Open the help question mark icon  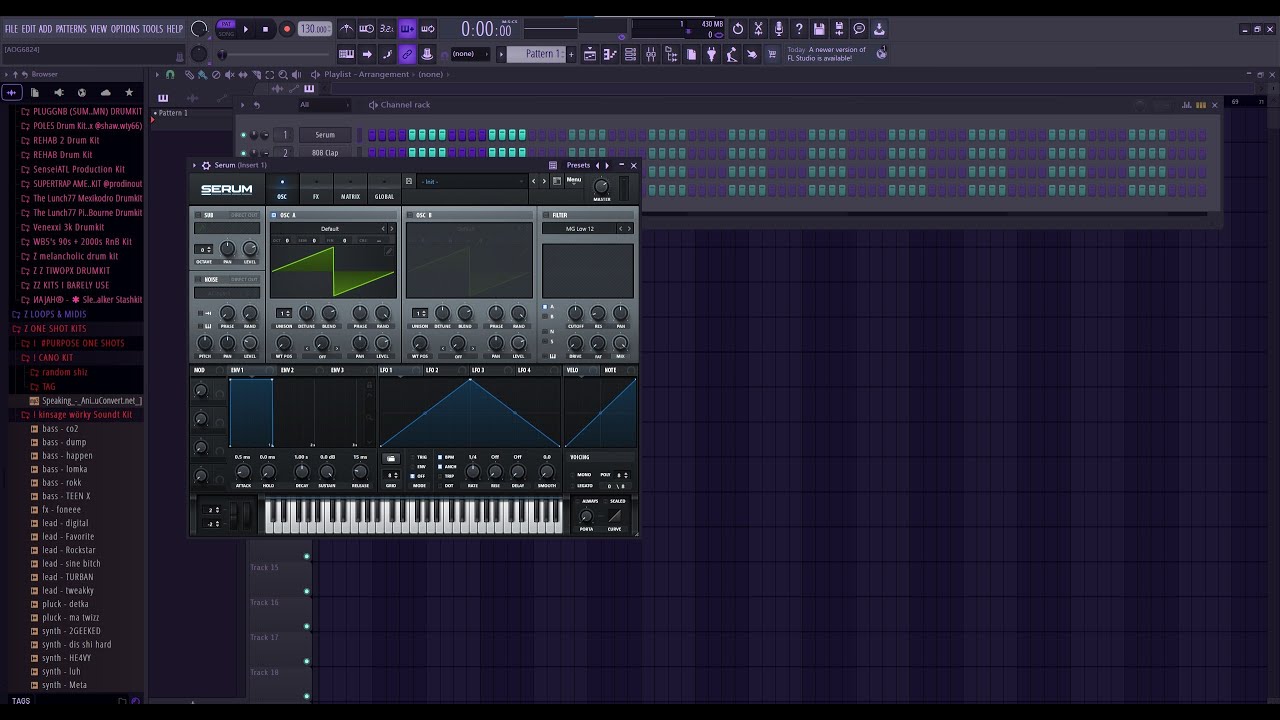tap(799, 29)
